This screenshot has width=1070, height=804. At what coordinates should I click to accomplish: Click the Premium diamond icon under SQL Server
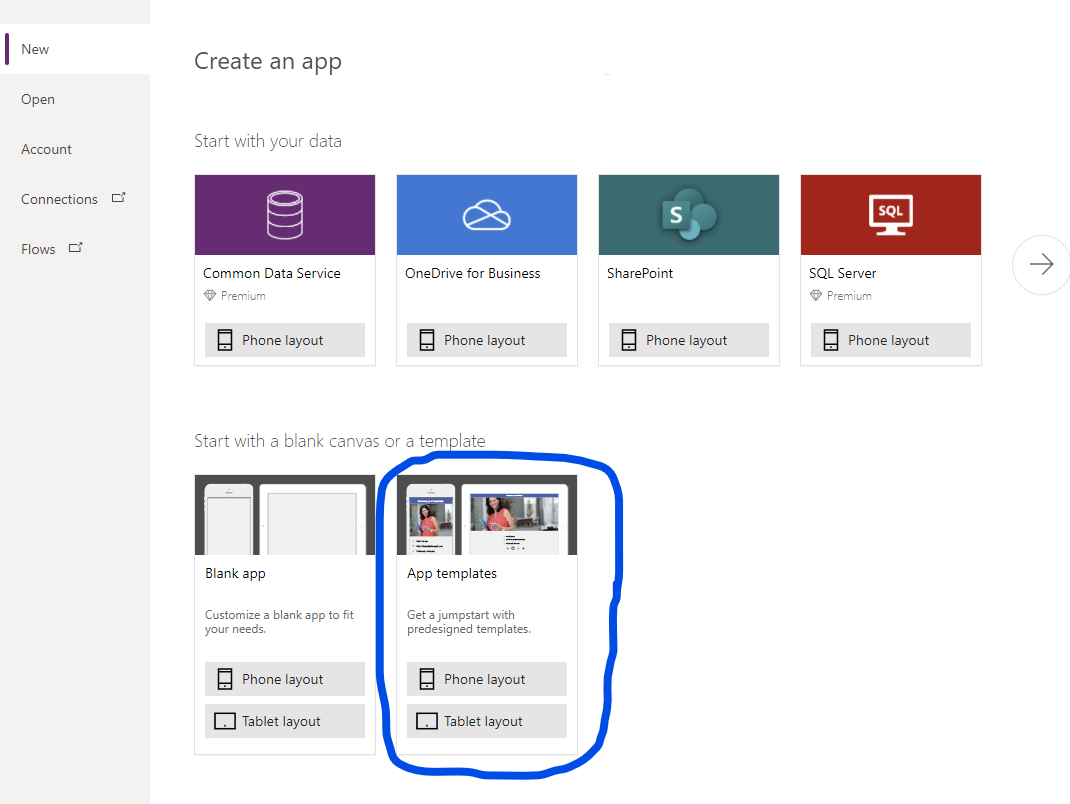(x=816, y=296)
